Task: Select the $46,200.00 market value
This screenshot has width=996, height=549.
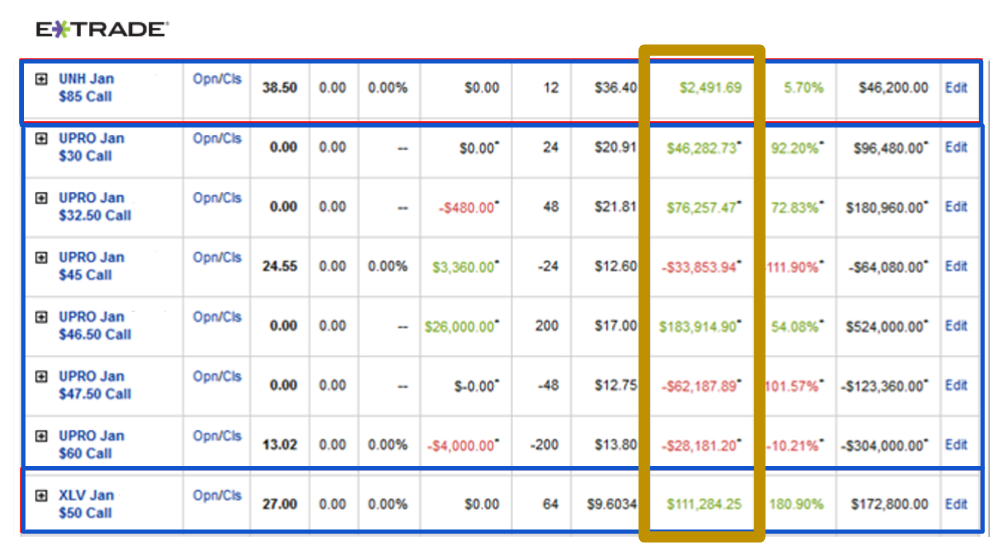Action: pyautogui.click(x=893, y=88)
